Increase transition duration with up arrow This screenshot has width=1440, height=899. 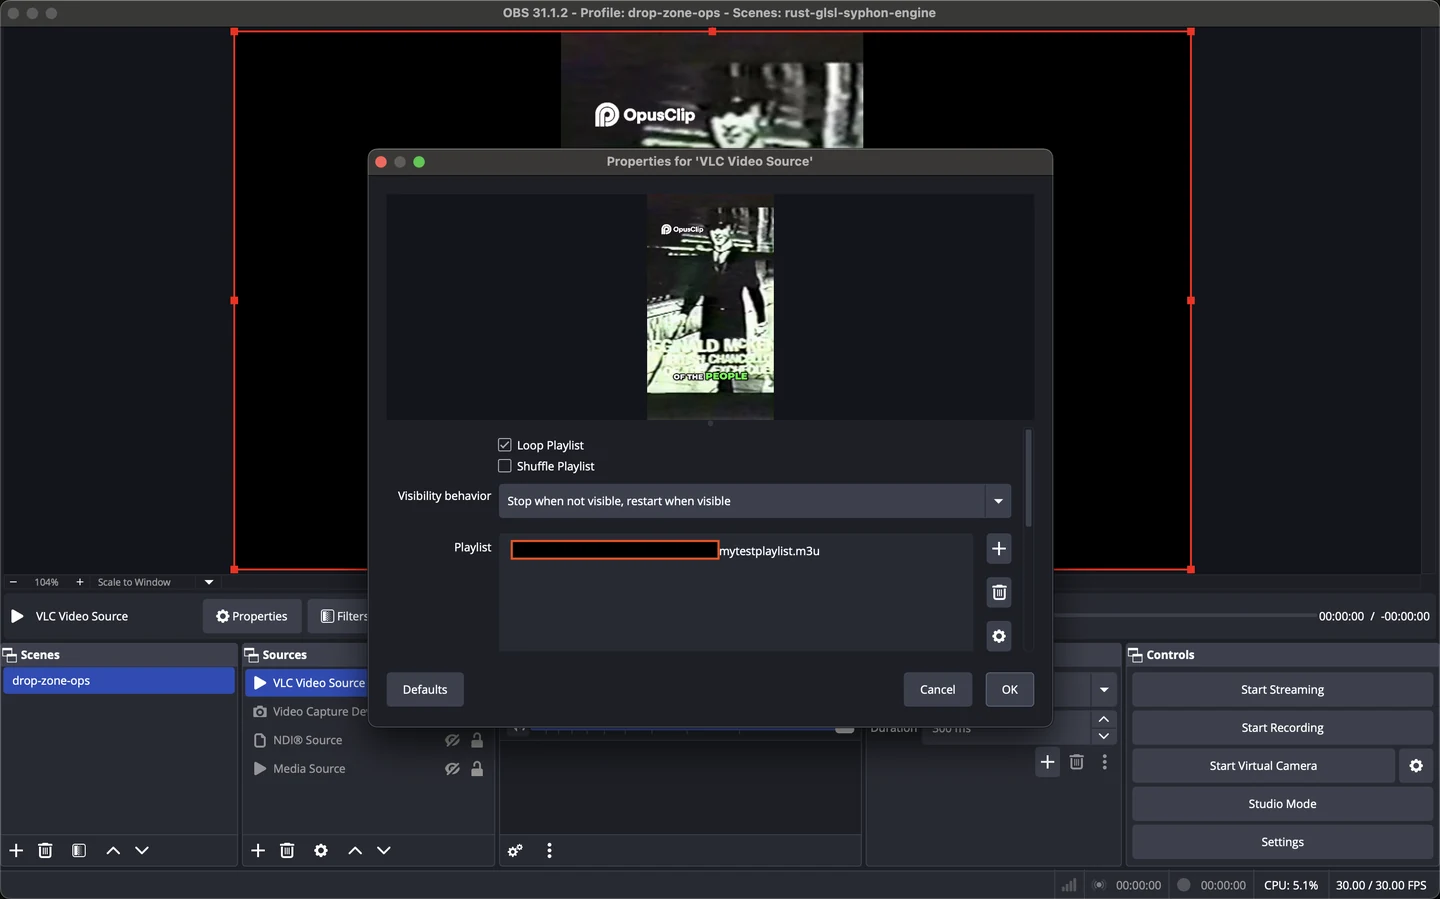(x=1104, y=719)
